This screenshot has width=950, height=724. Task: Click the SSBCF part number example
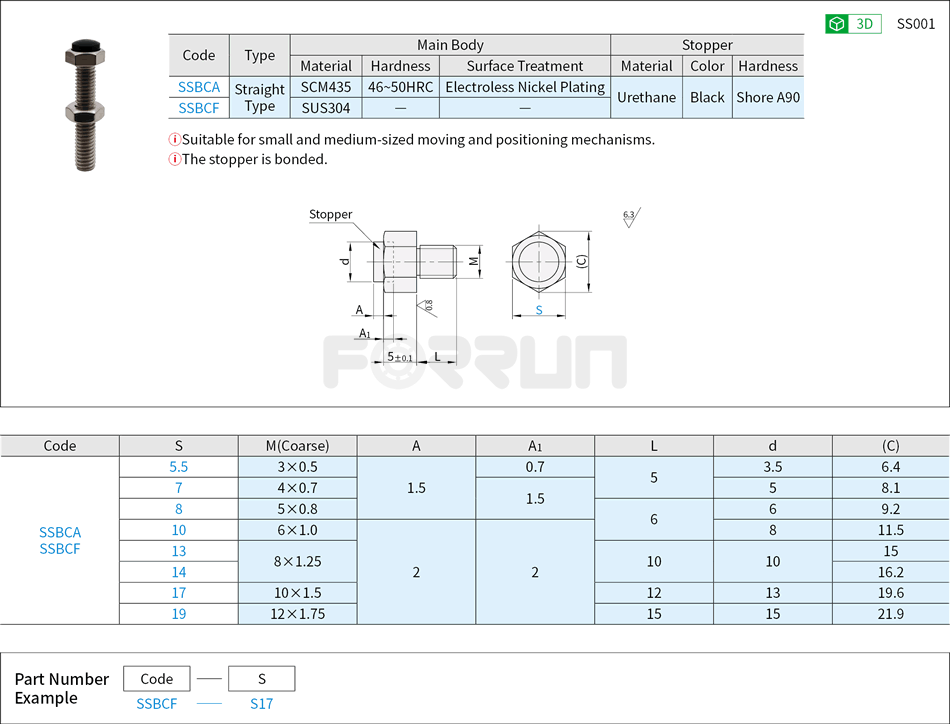click(x=156, y=704)
